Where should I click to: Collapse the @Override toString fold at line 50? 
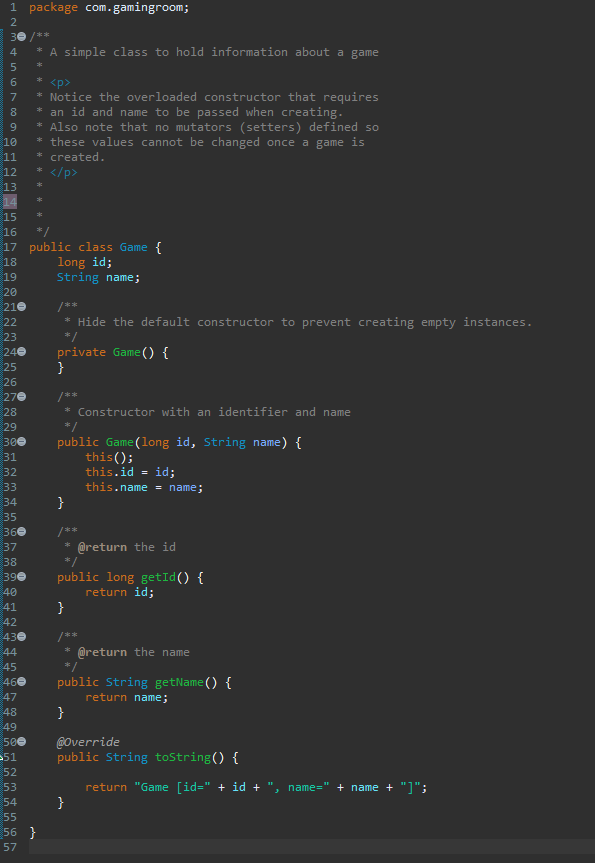(x=22, y=742)
